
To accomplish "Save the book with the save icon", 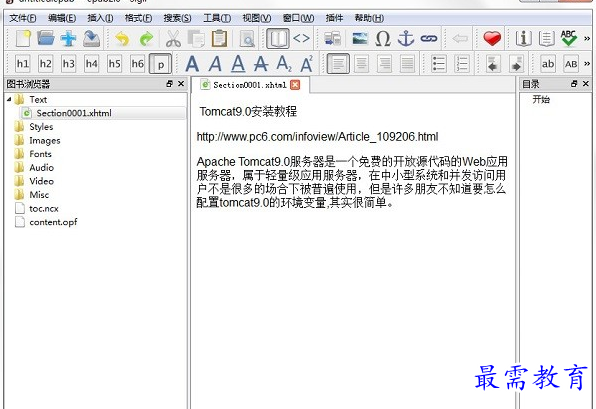I will [x=92, y=39].
